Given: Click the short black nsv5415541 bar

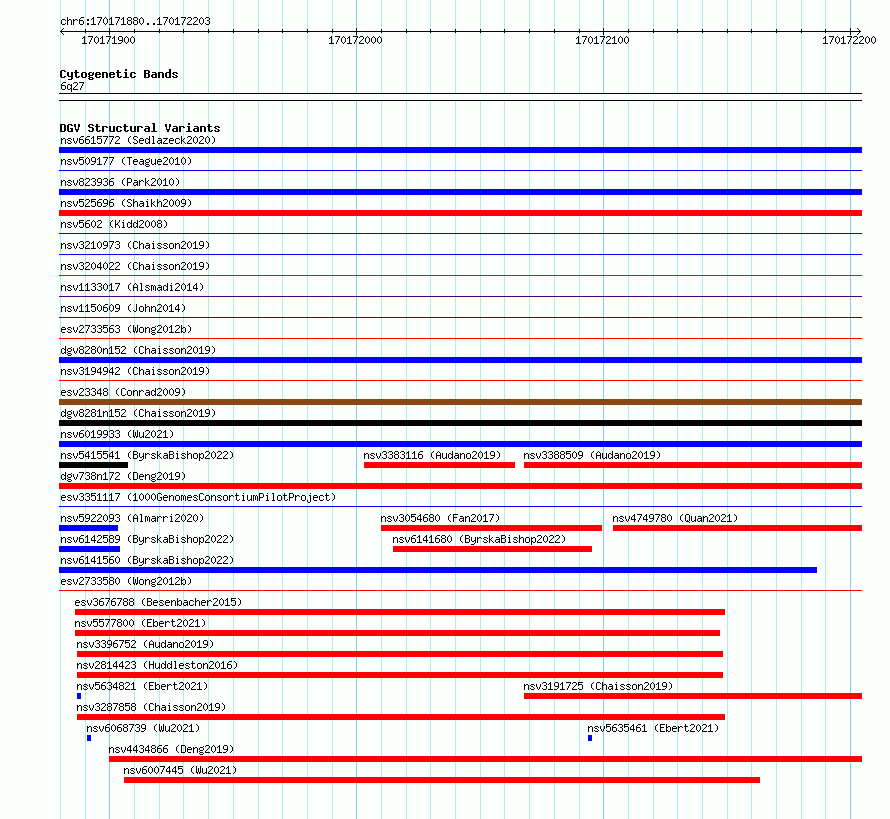Looking at the screenshot, I should click(x=94, y=465).
